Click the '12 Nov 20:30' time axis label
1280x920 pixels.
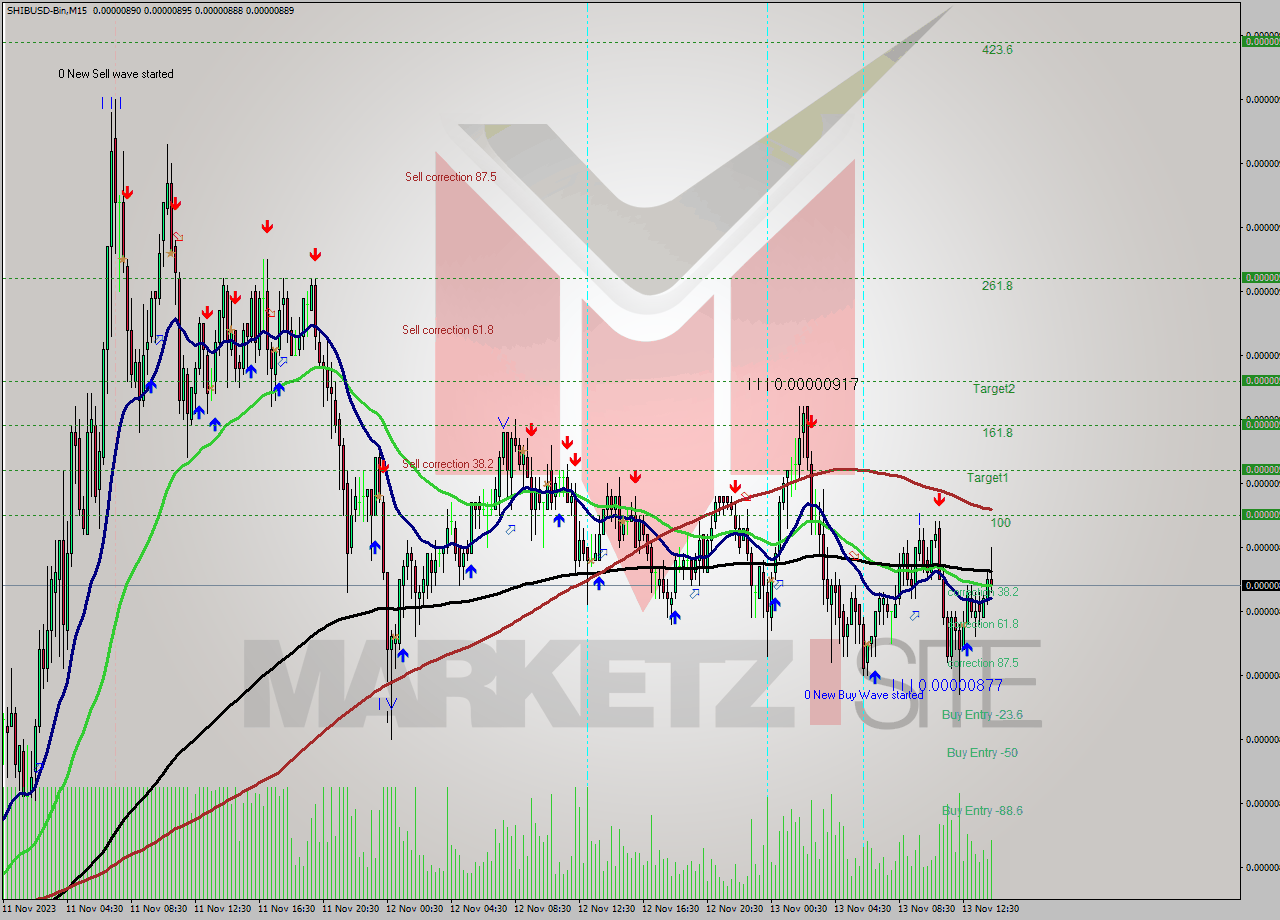[x=734, y=909]
